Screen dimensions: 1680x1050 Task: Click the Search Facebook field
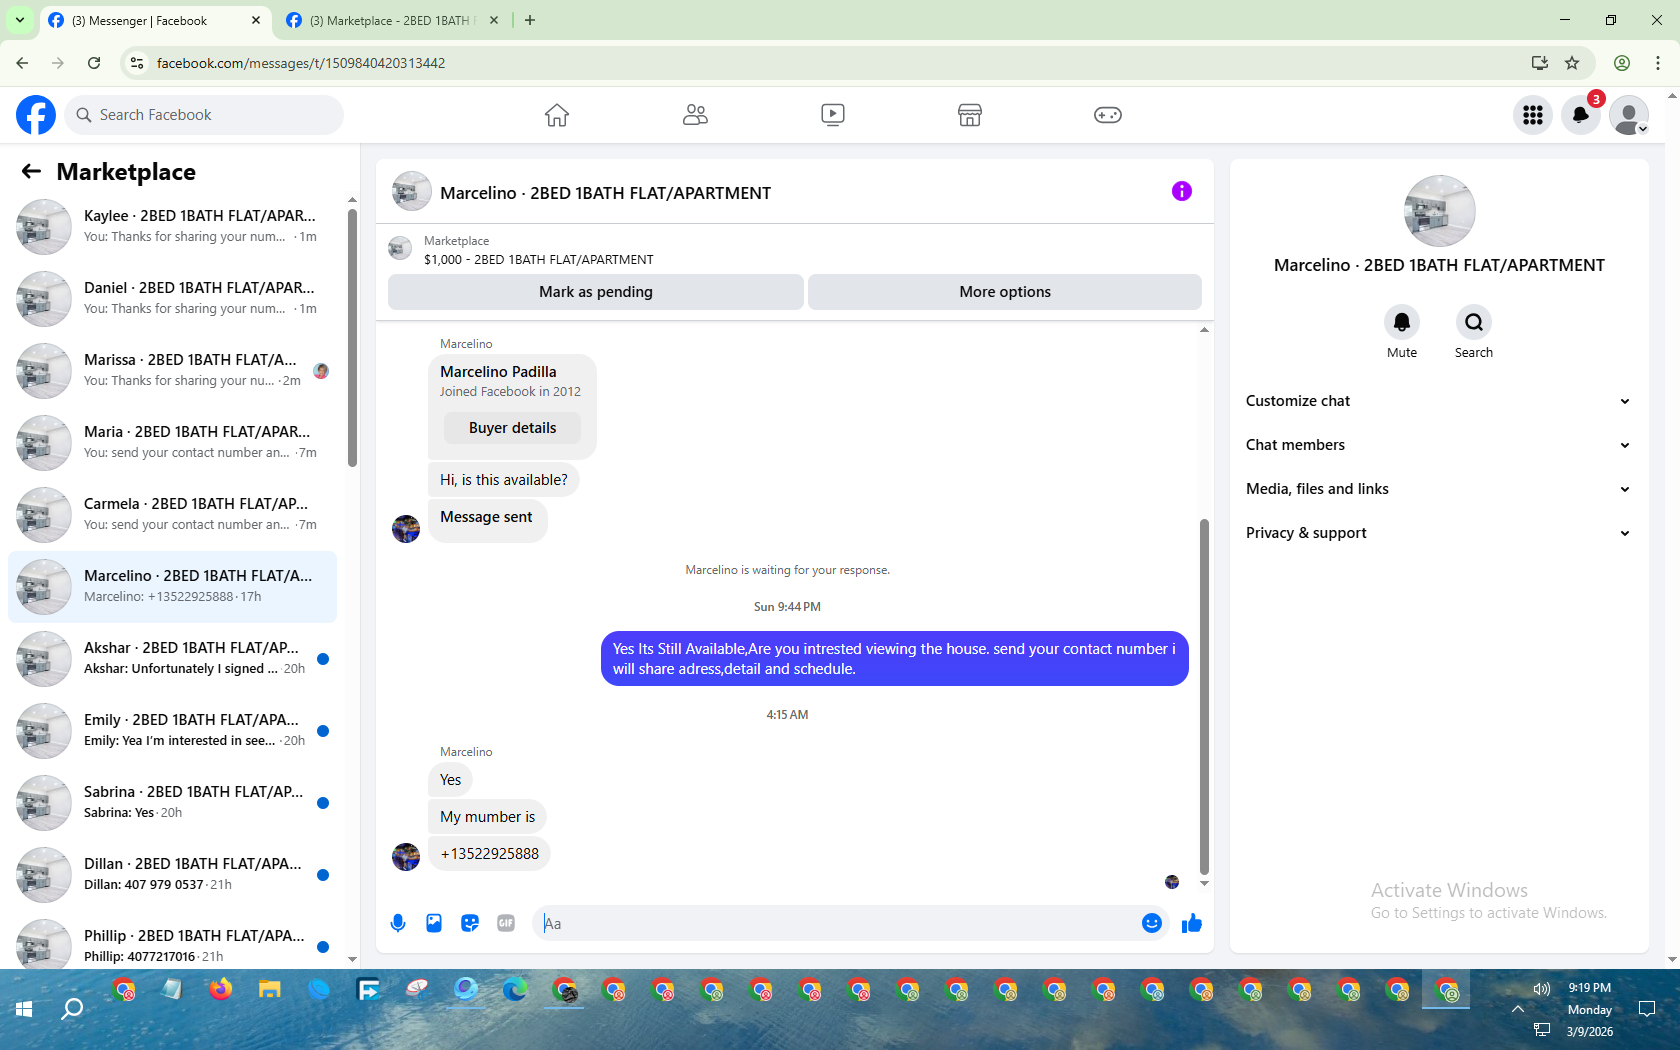pyautogui.click(x=204, y=115)
